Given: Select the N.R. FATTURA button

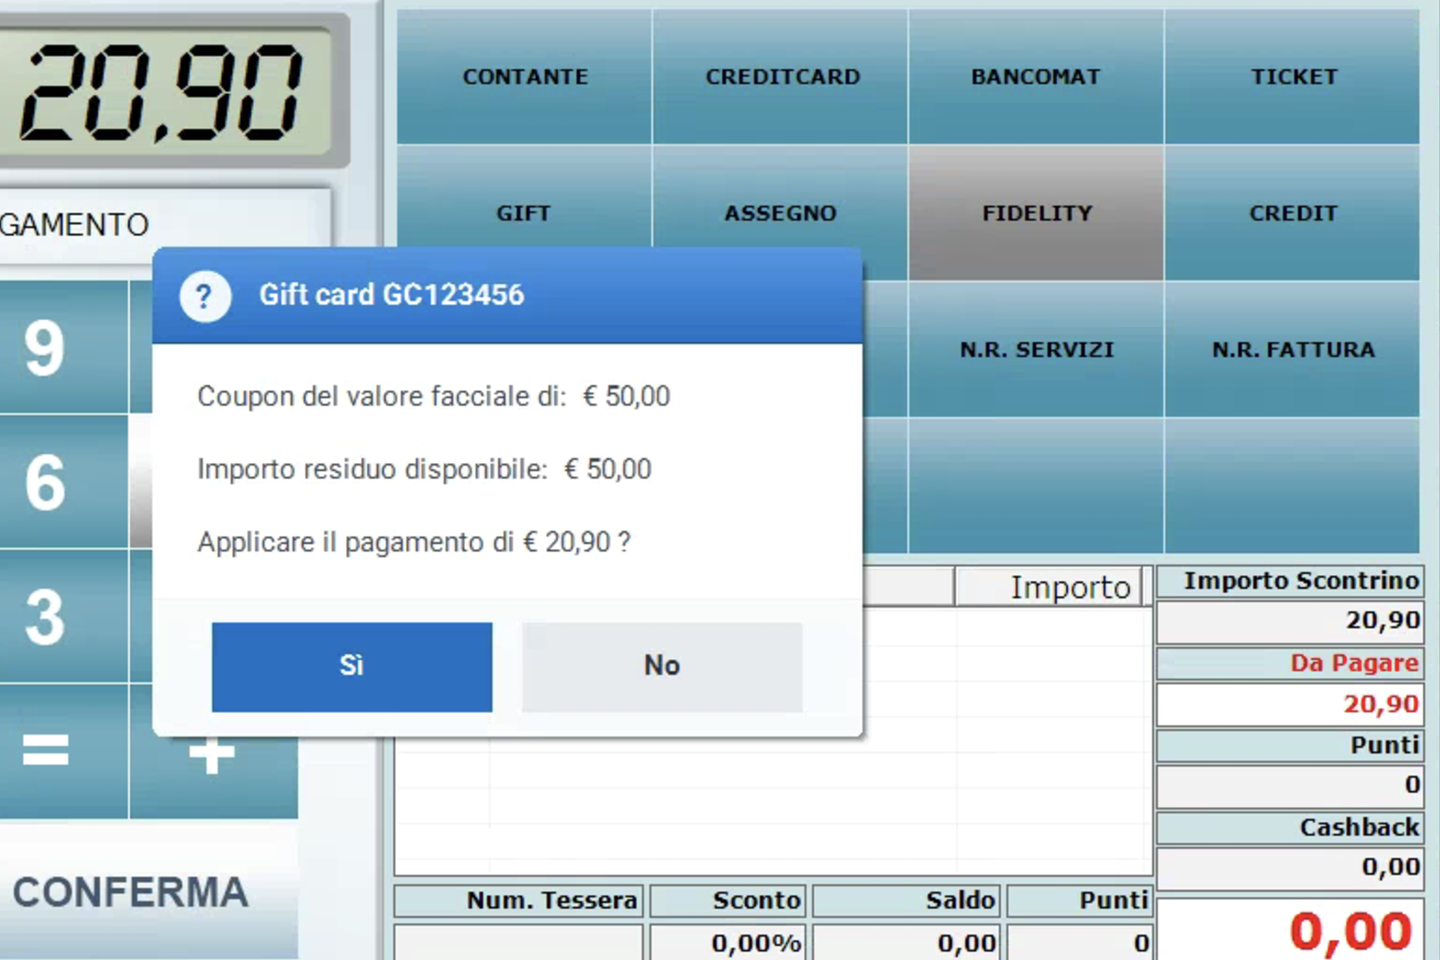Looking at the screenshot, I should click(1293, 349).
